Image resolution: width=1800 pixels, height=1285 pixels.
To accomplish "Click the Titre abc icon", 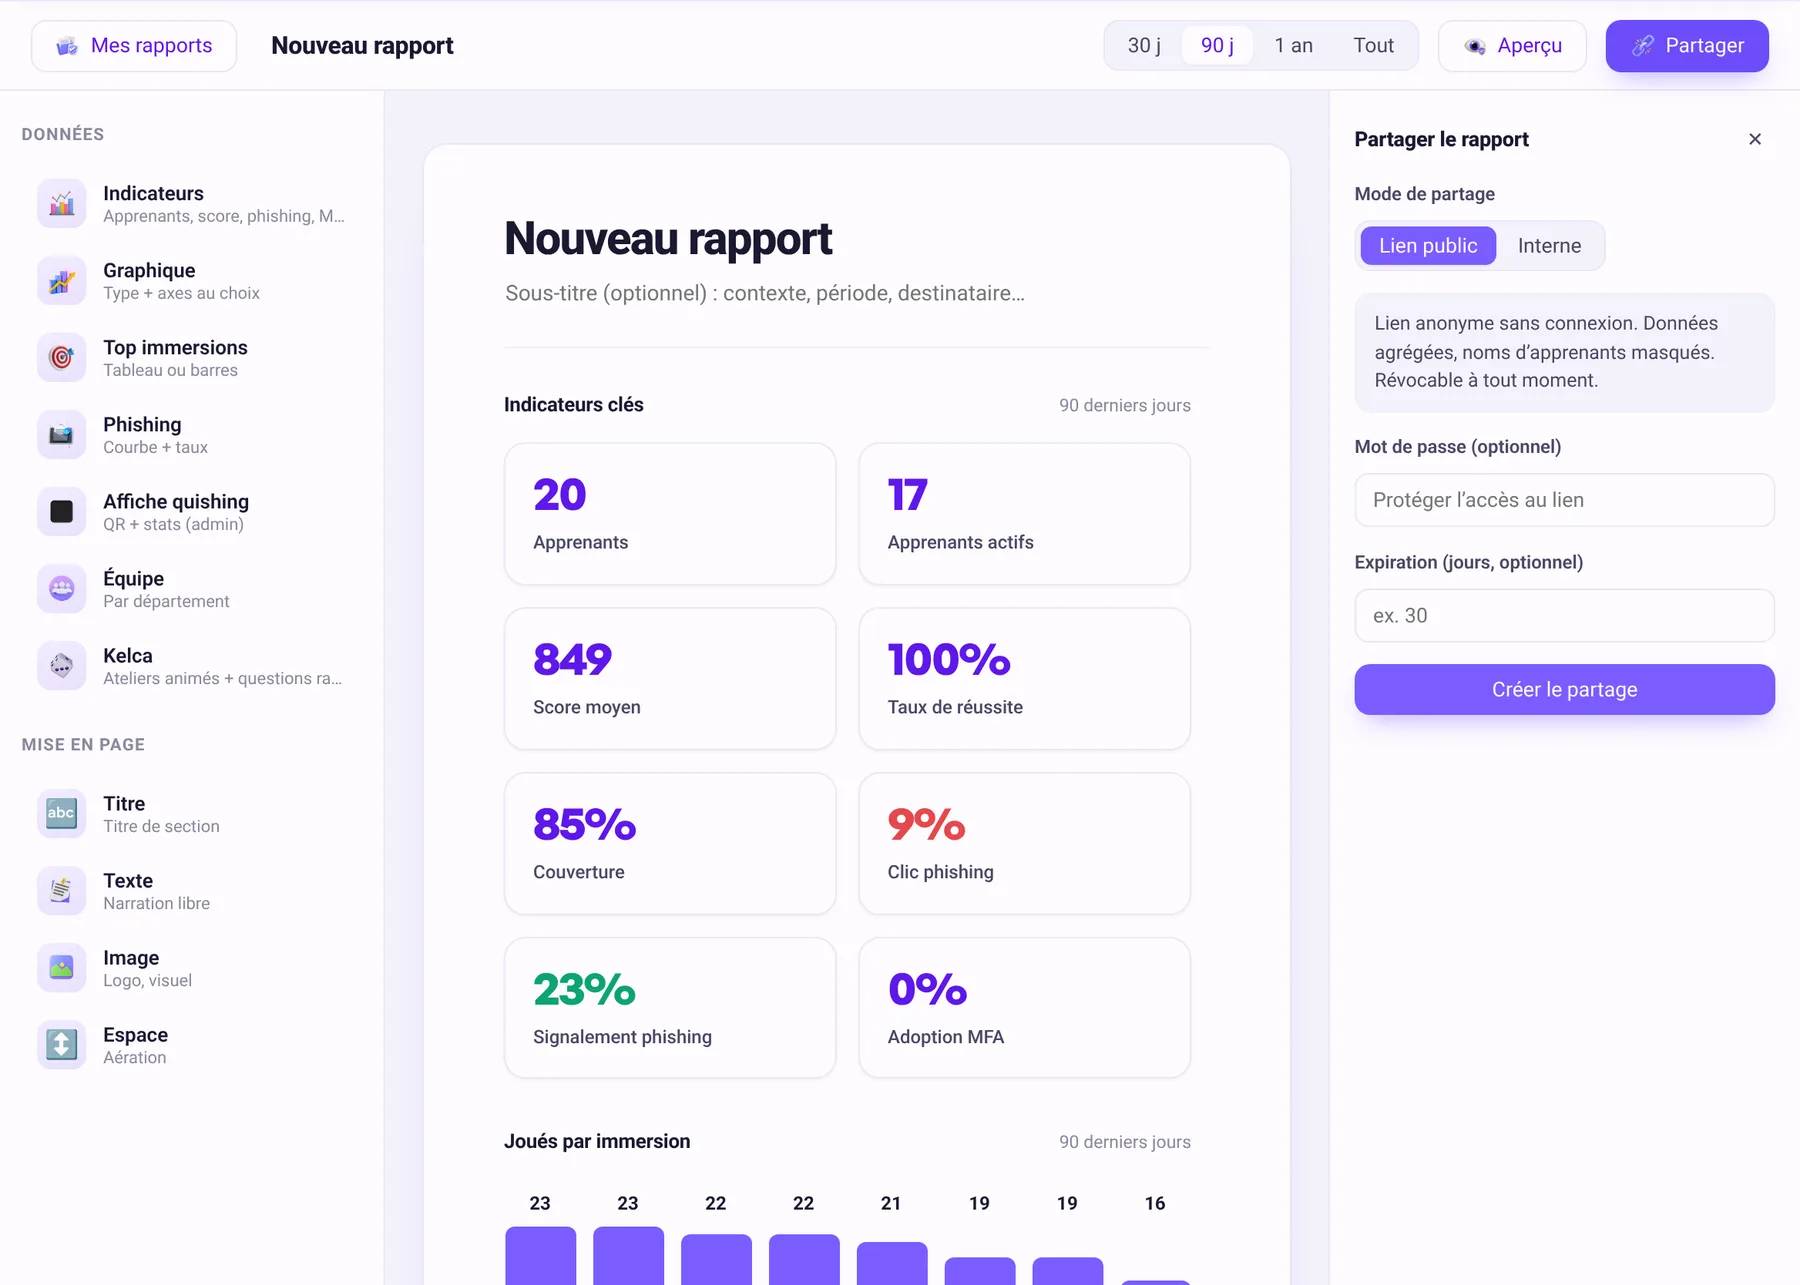I will [x=62, y=814].
